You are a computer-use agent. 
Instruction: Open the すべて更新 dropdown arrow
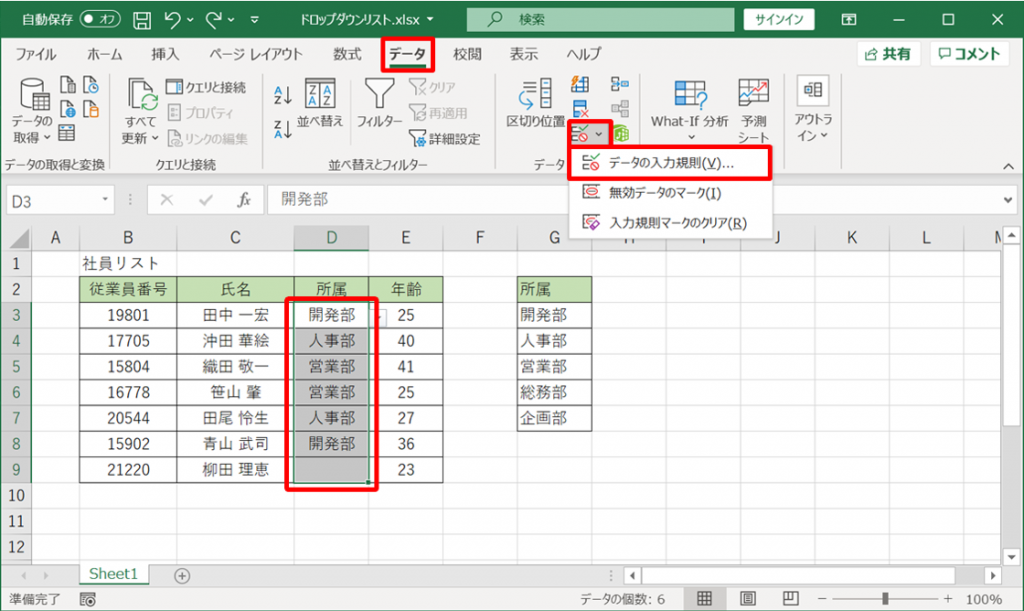click(x=155, y=138)
